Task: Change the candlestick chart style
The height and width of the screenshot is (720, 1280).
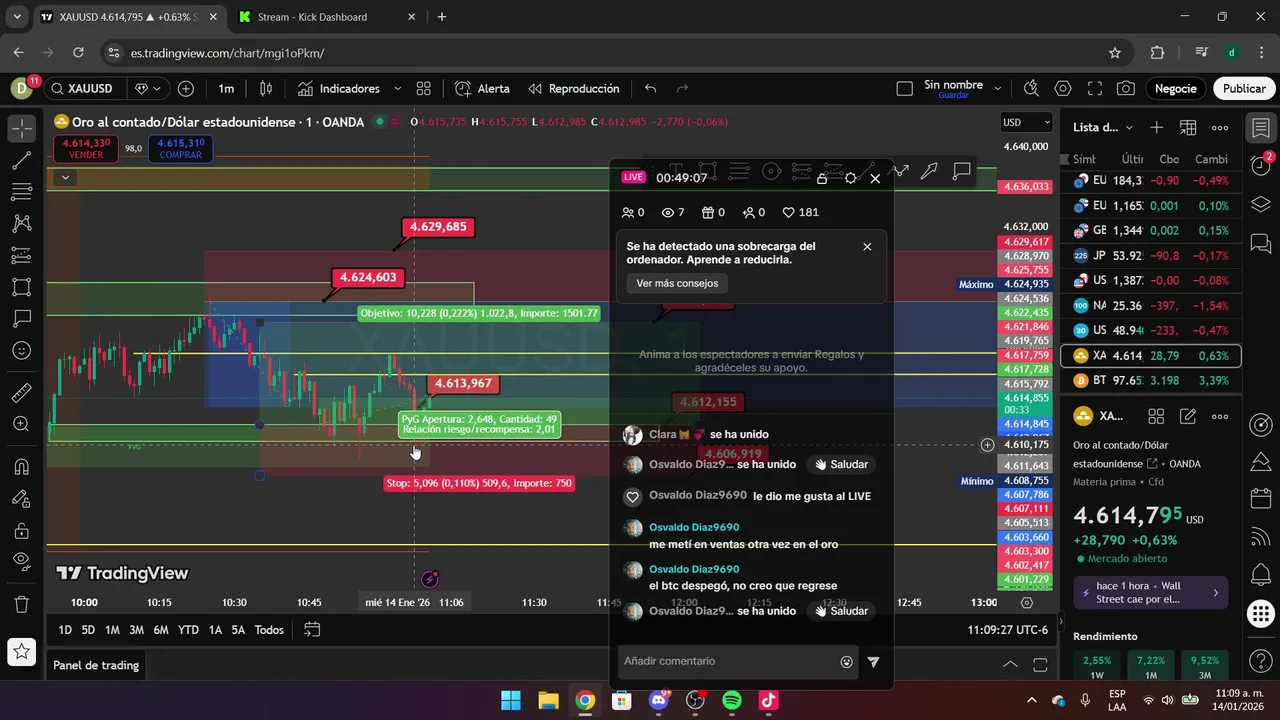Action: [266, 89]
